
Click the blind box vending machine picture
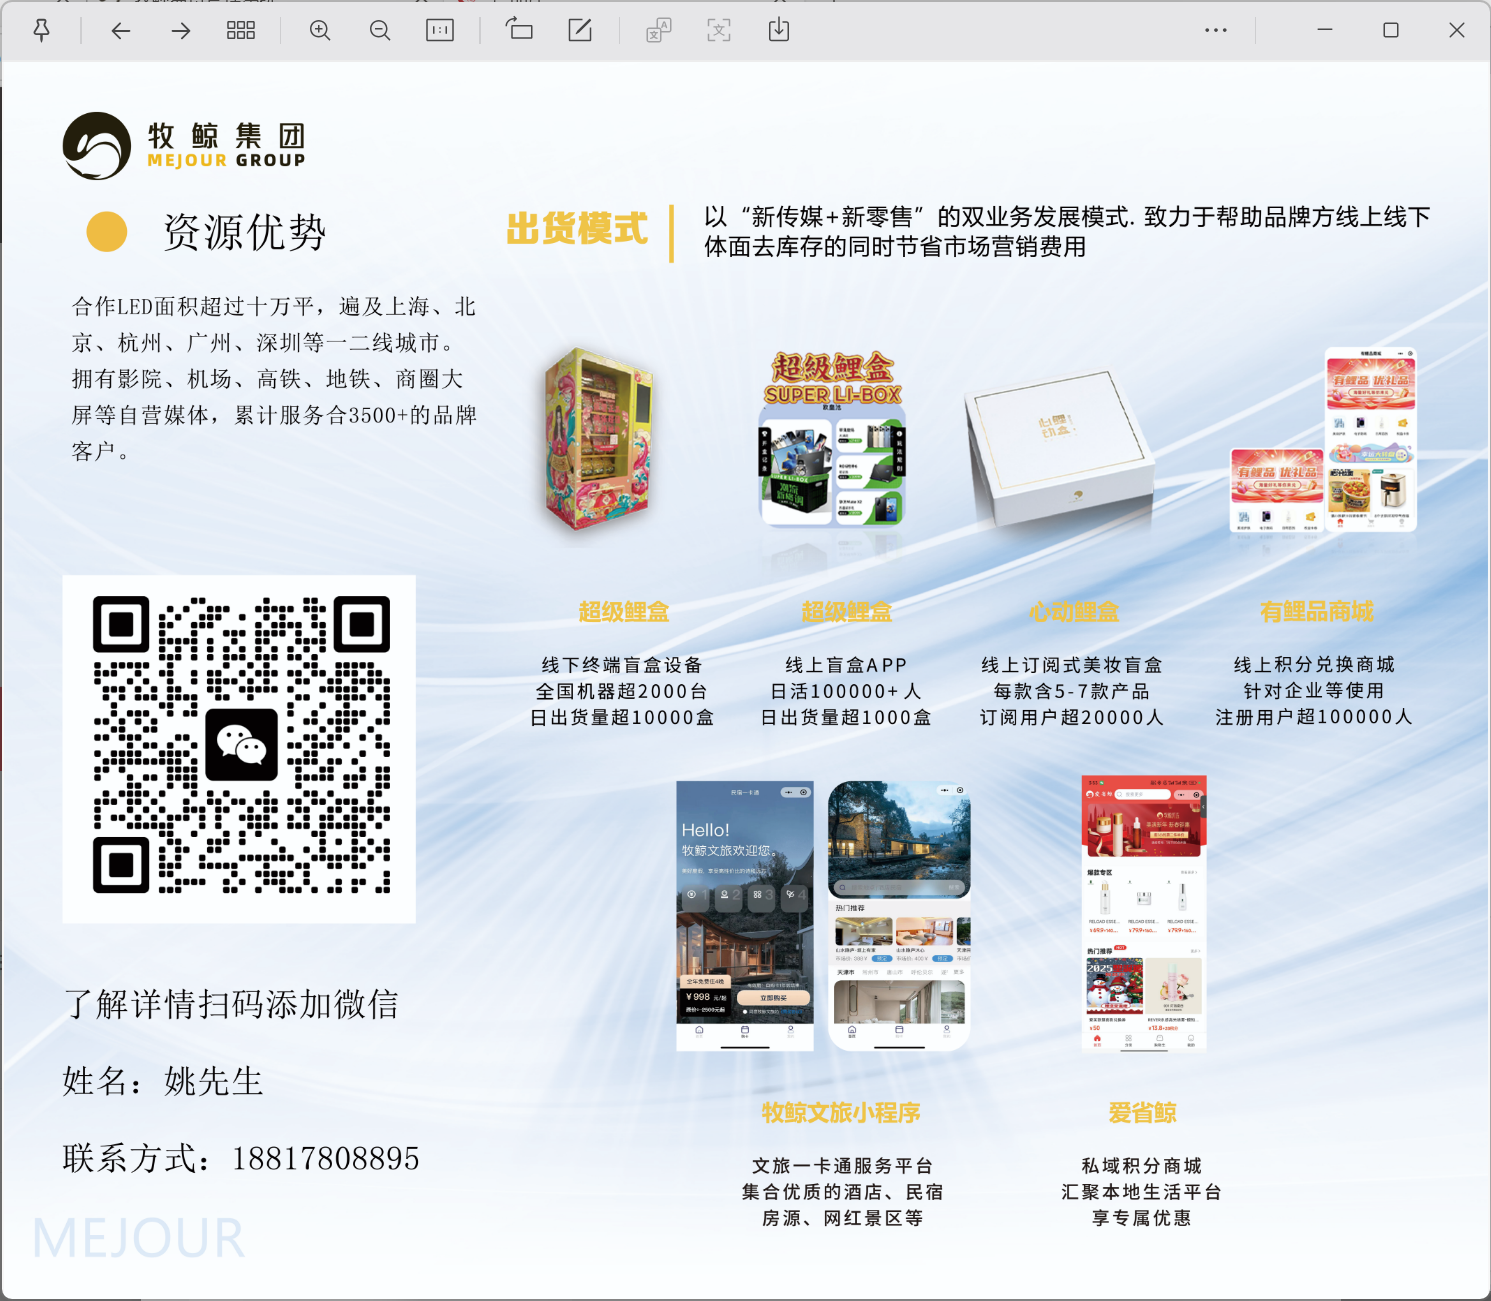point(599,437)
